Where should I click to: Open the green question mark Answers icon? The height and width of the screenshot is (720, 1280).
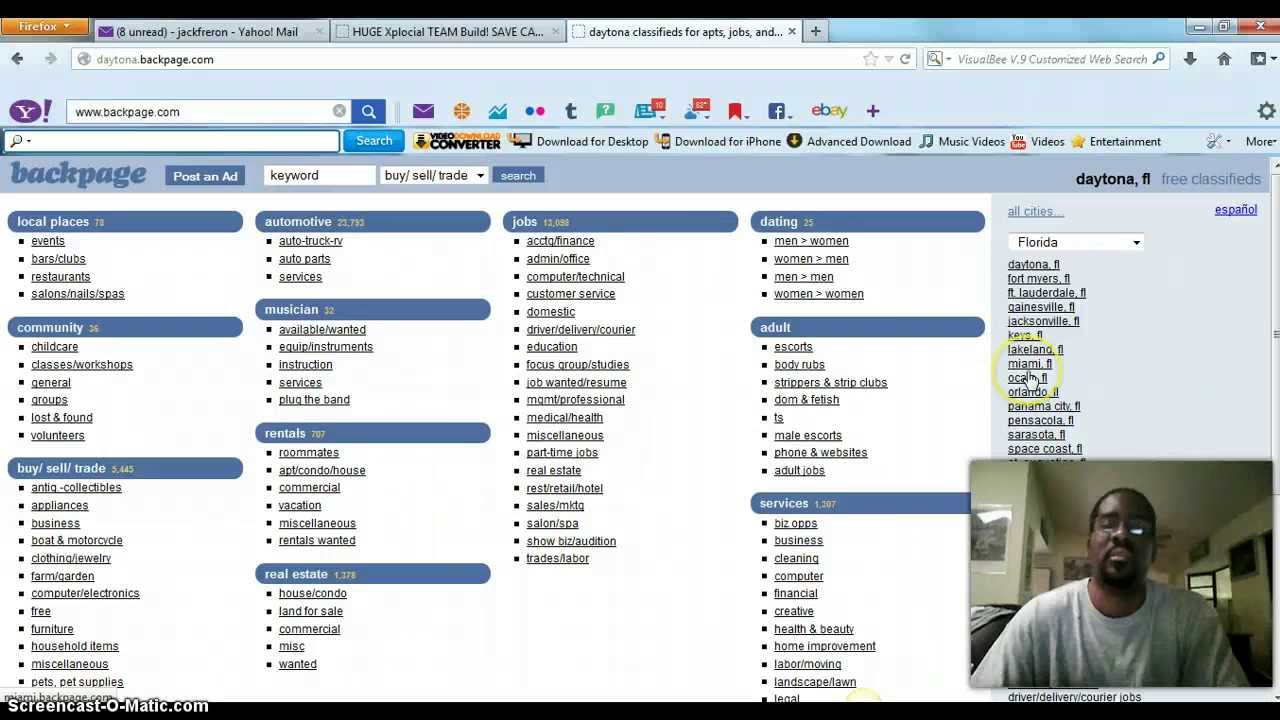[x=605, y=111]
